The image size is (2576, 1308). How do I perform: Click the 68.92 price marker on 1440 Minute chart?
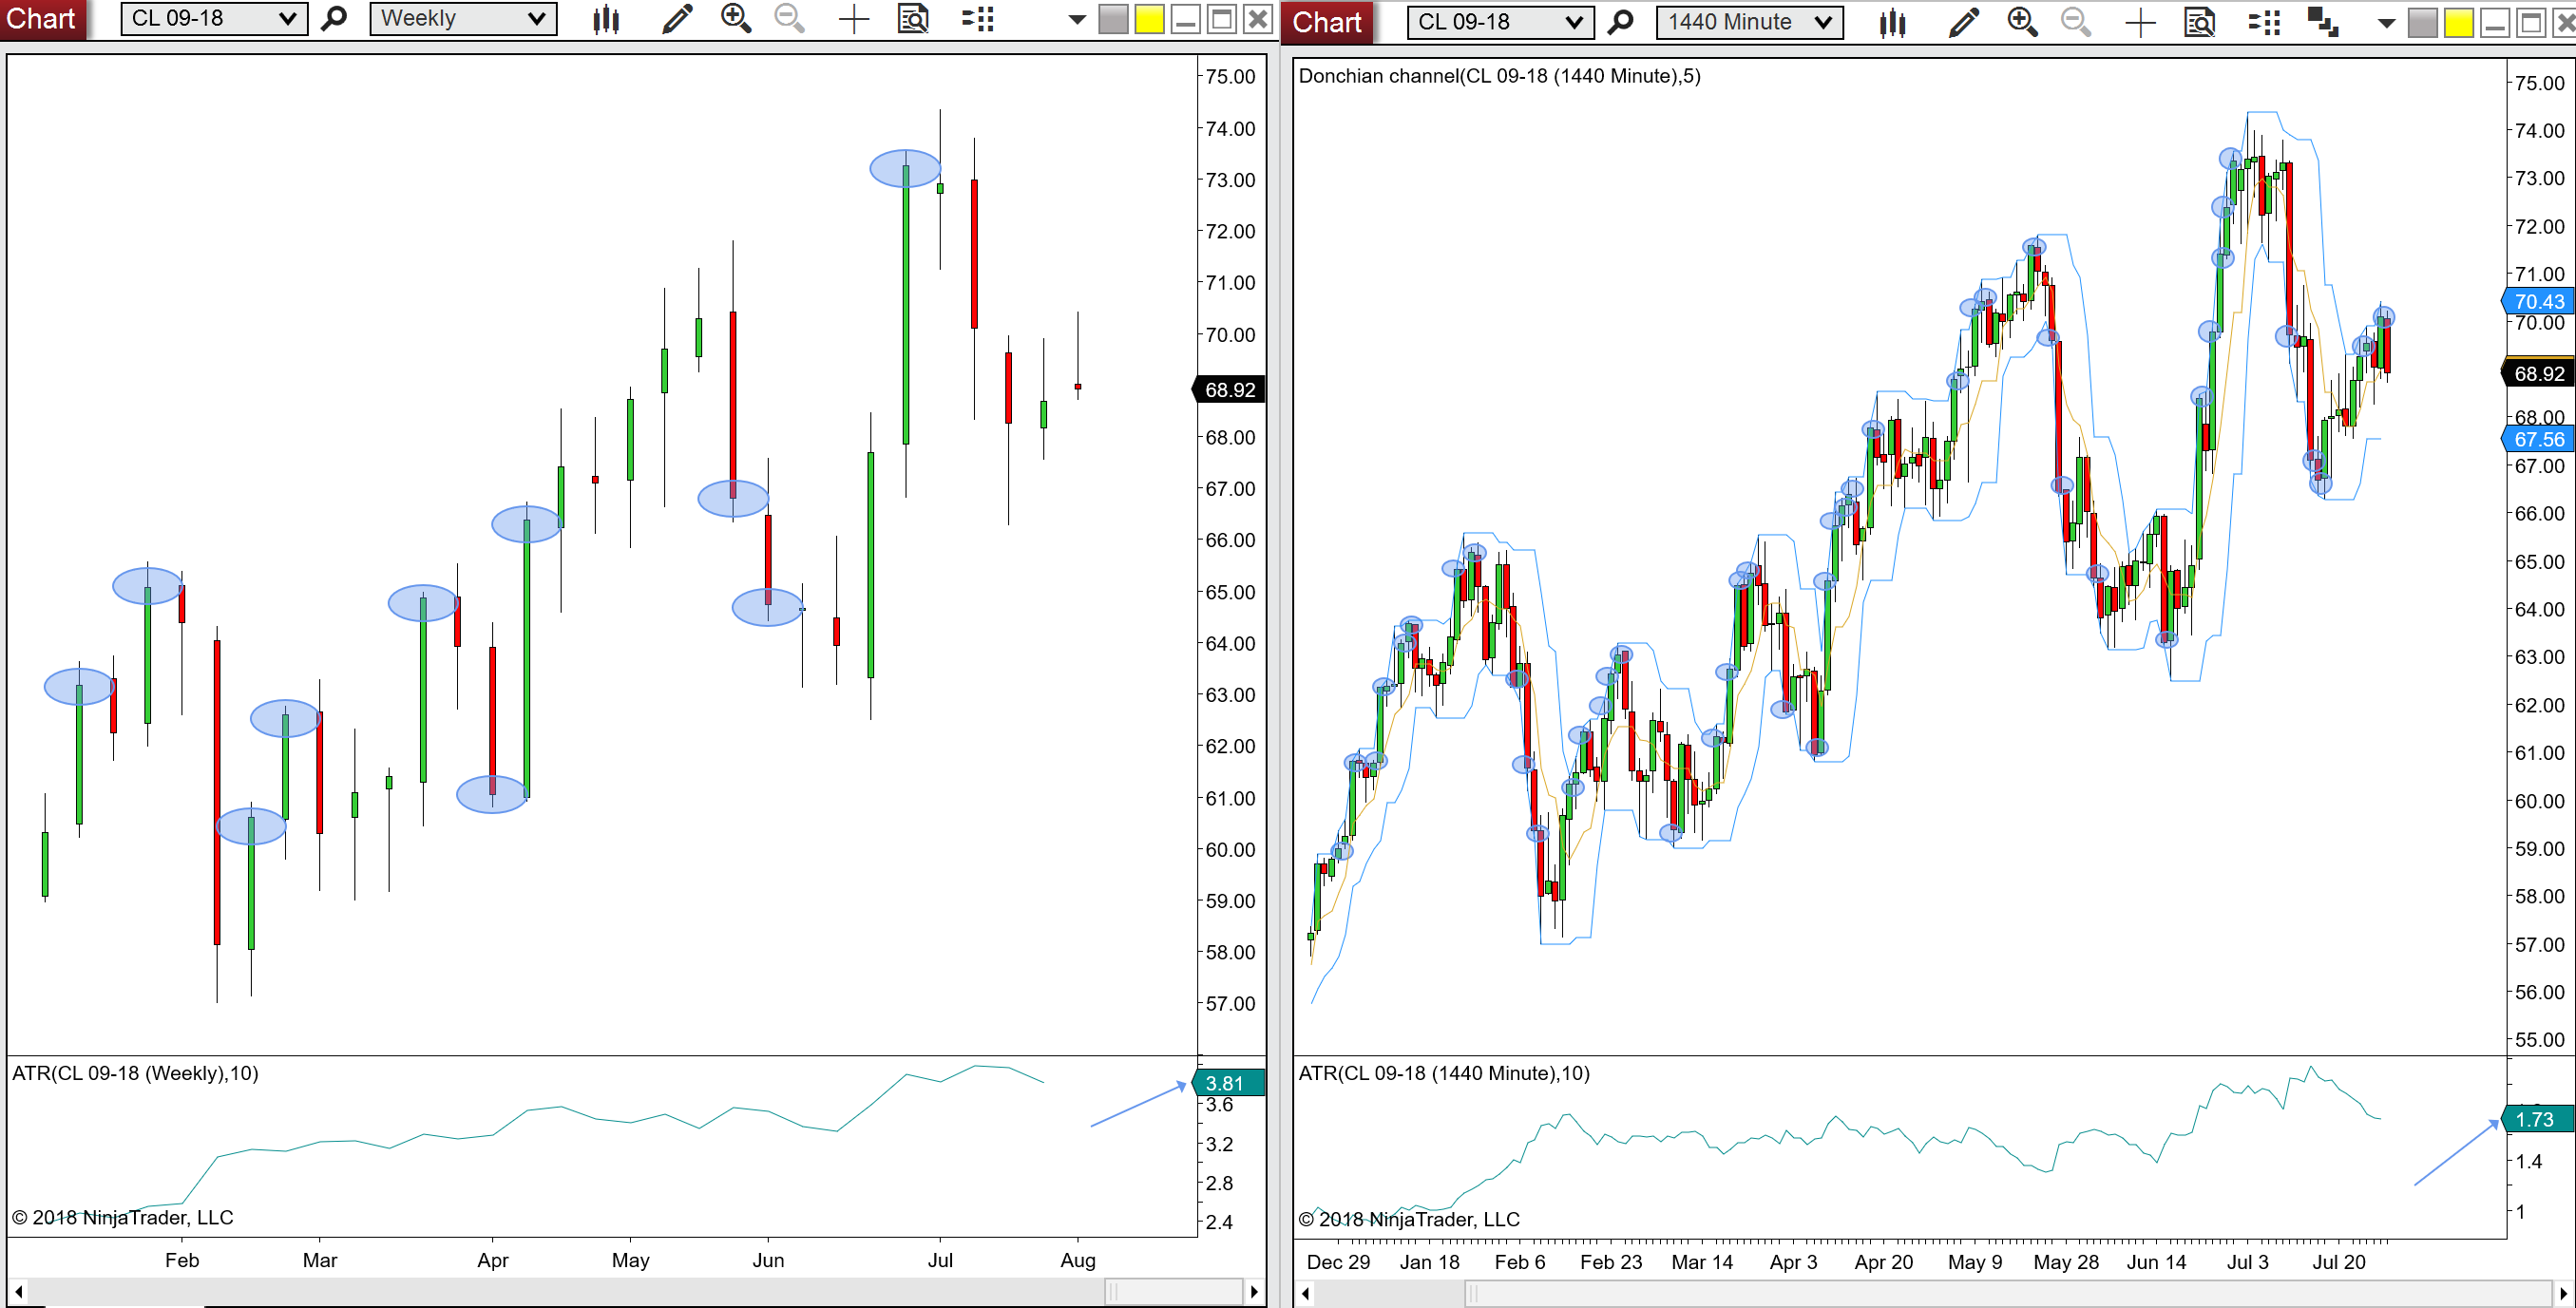[x=2539, y=374]
